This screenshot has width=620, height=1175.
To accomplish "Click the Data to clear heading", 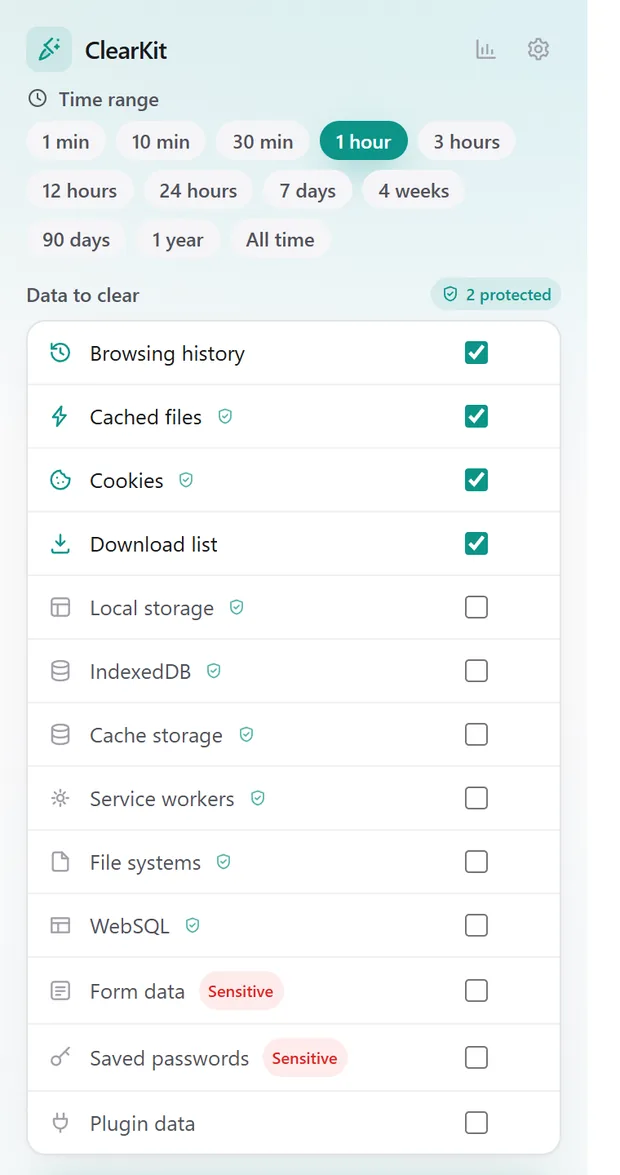I will click(x=82, y=295).
